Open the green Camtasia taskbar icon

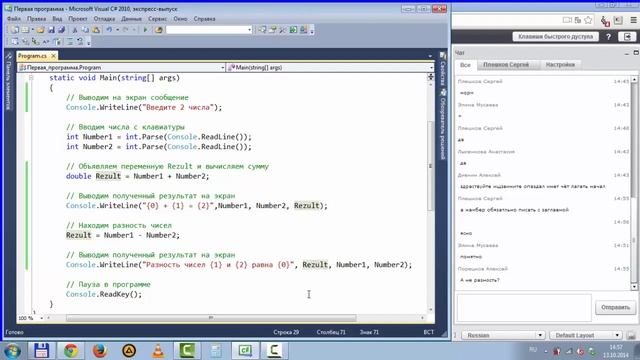187,351
